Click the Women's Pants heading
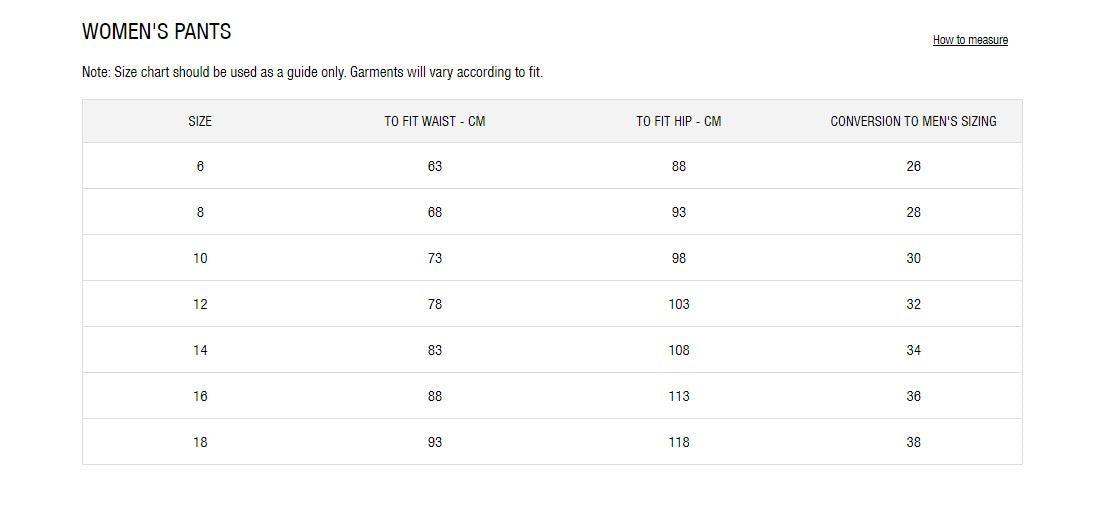The height and width of the screenshot is (518, 1108). pos(157,32)
